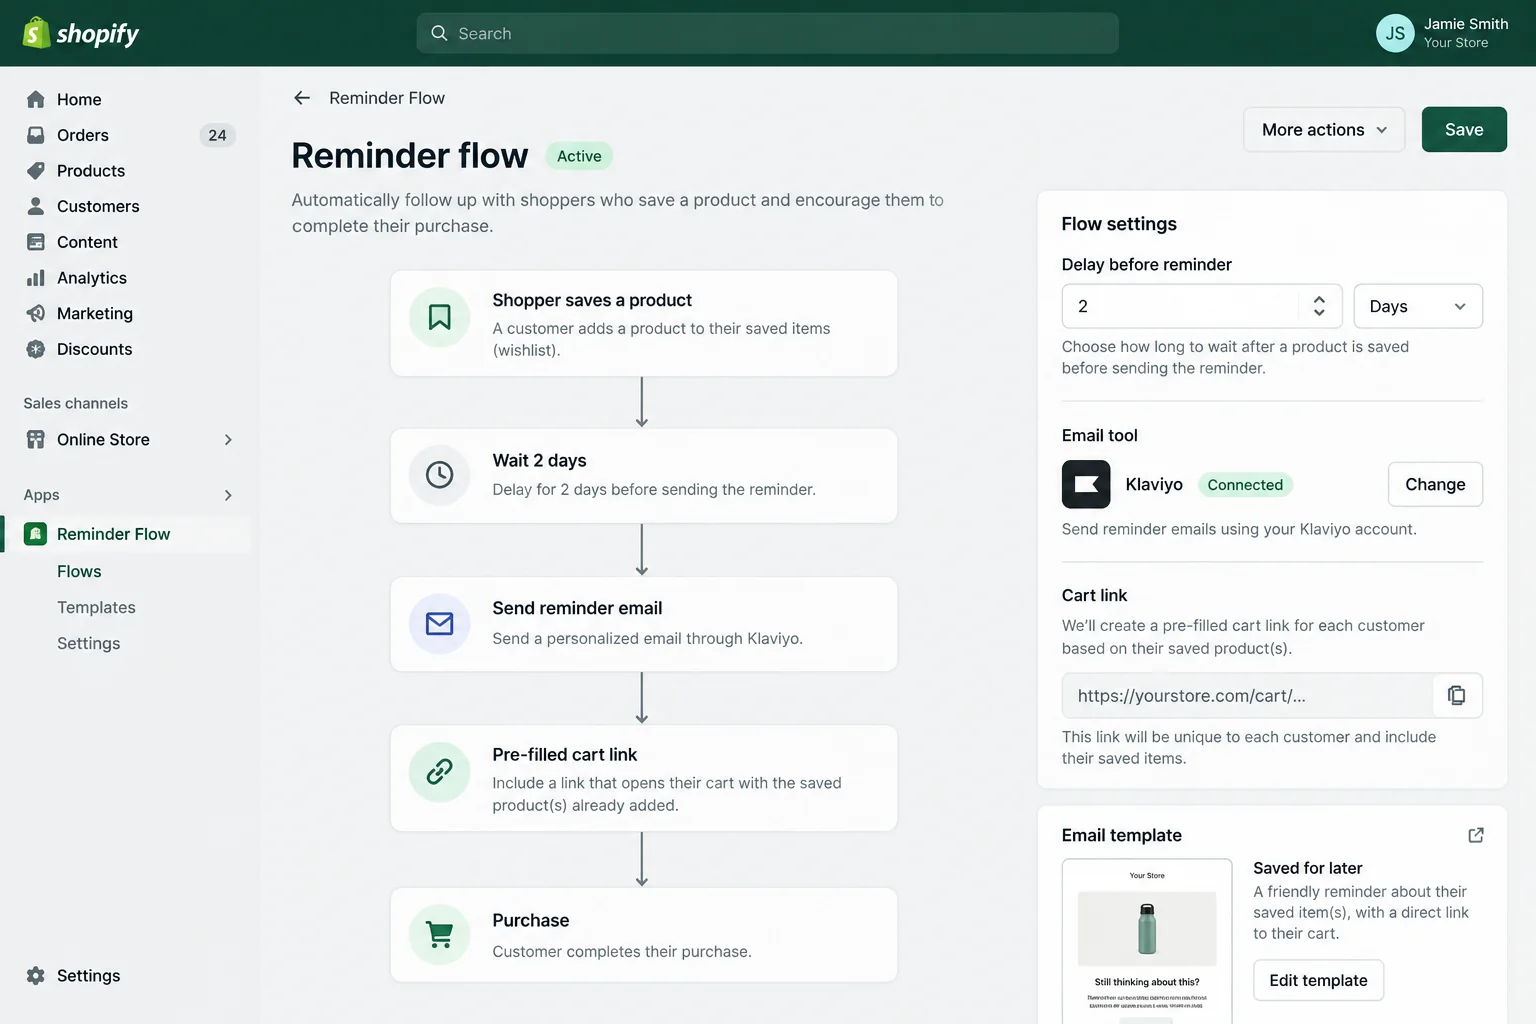1536x1024 pixels.
Task: Click the Online Store storefront icon
Action: pyautogui.click(x=36, y=439)
